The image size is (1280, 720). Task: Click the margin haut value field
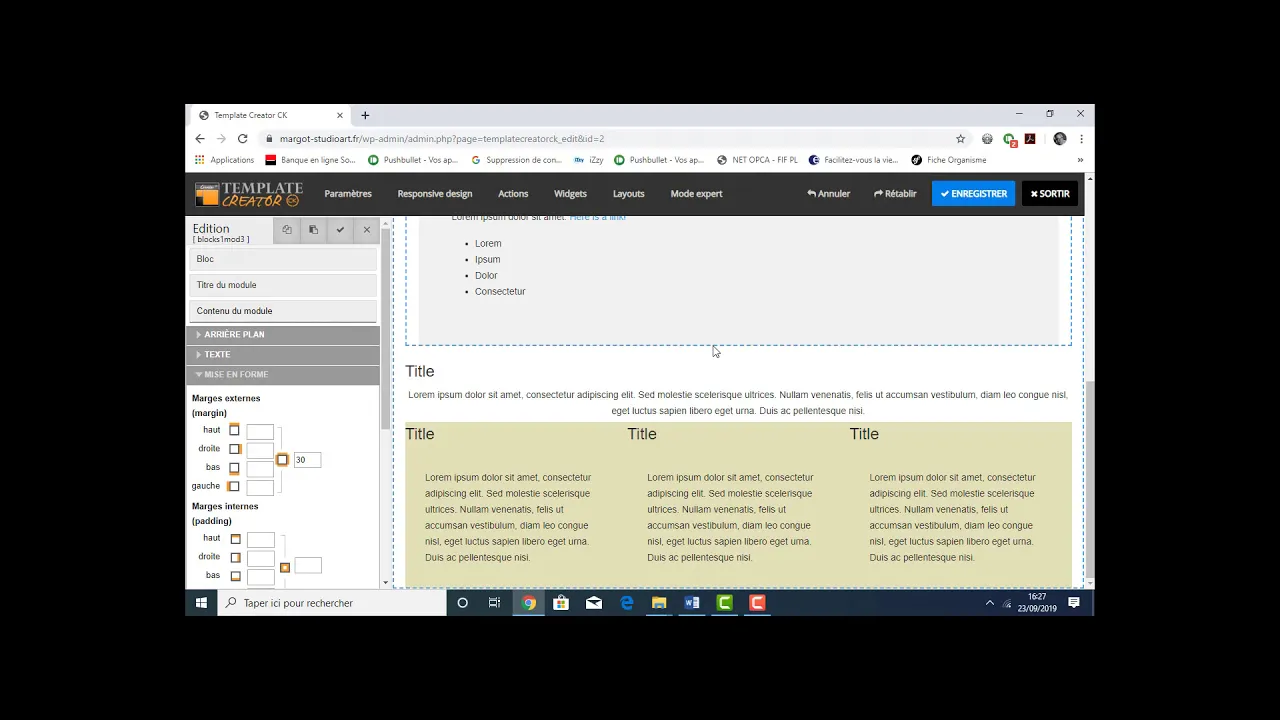(x=260, y=432)
